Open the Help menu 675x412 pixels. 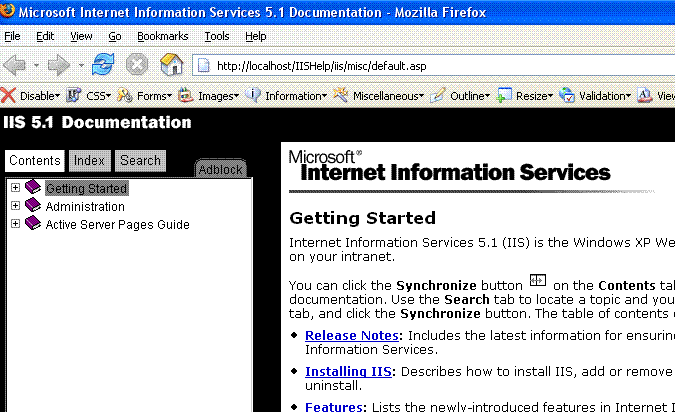pos(256,36)
